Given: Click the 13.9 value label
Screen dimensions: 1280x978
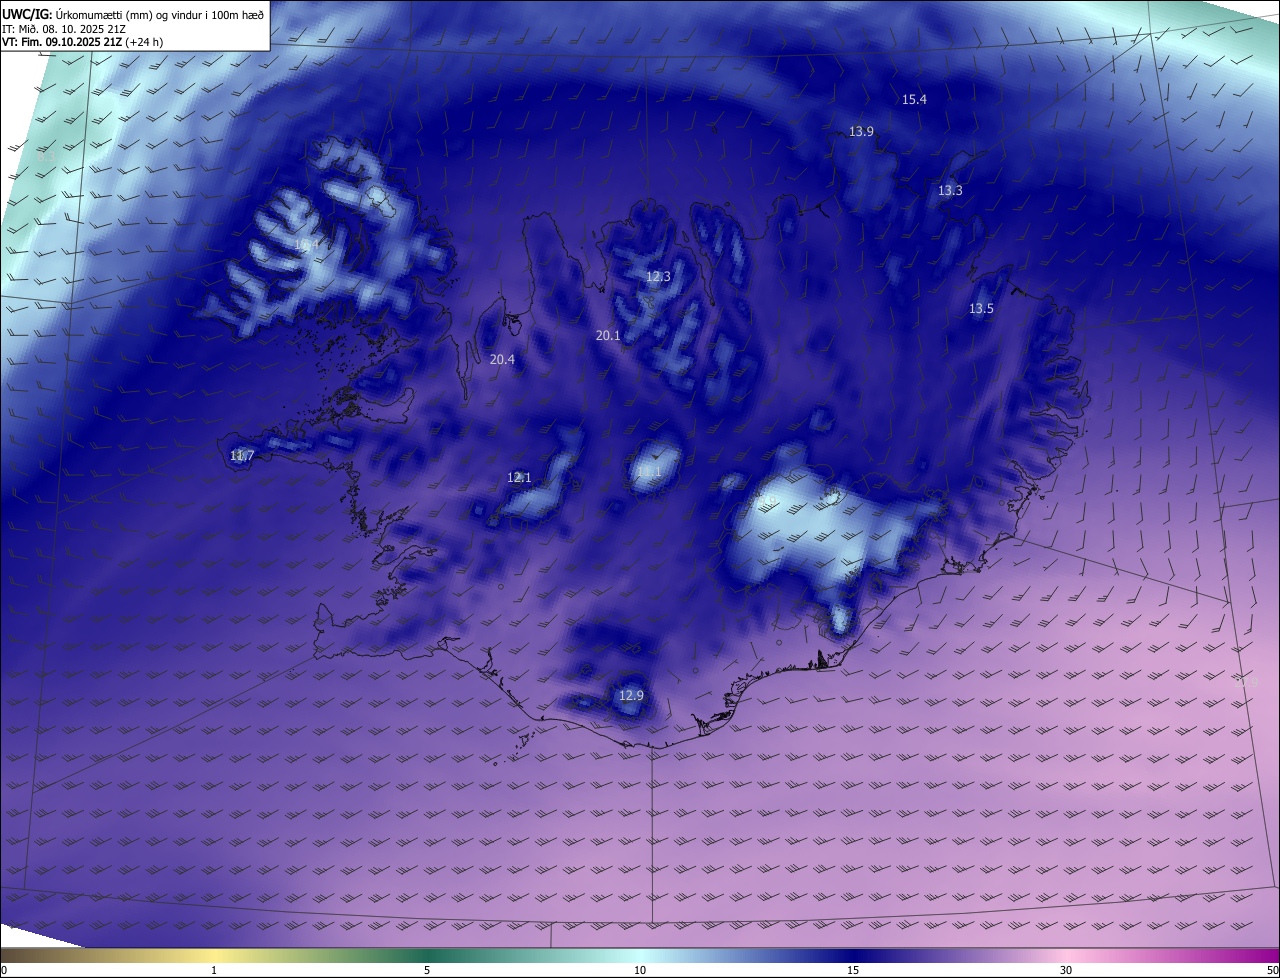Looking at the screenshot, I should point(861,132).
